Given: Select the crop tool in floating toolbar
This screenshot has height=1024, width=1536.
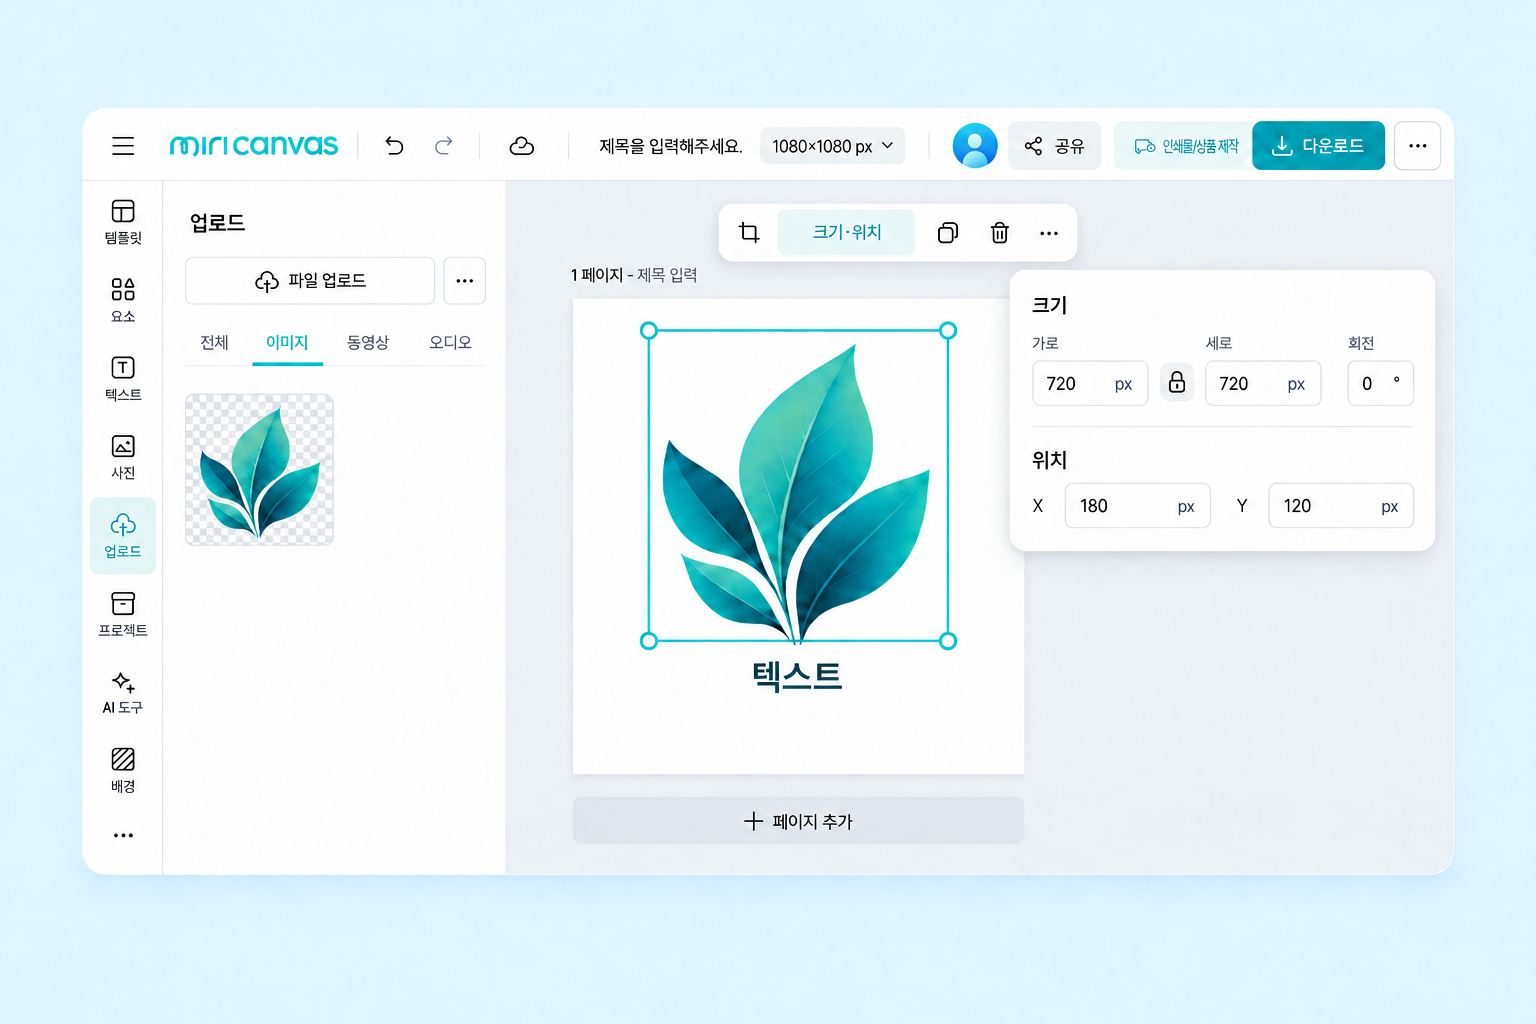Looking at the screenshot, I should 749,233.
